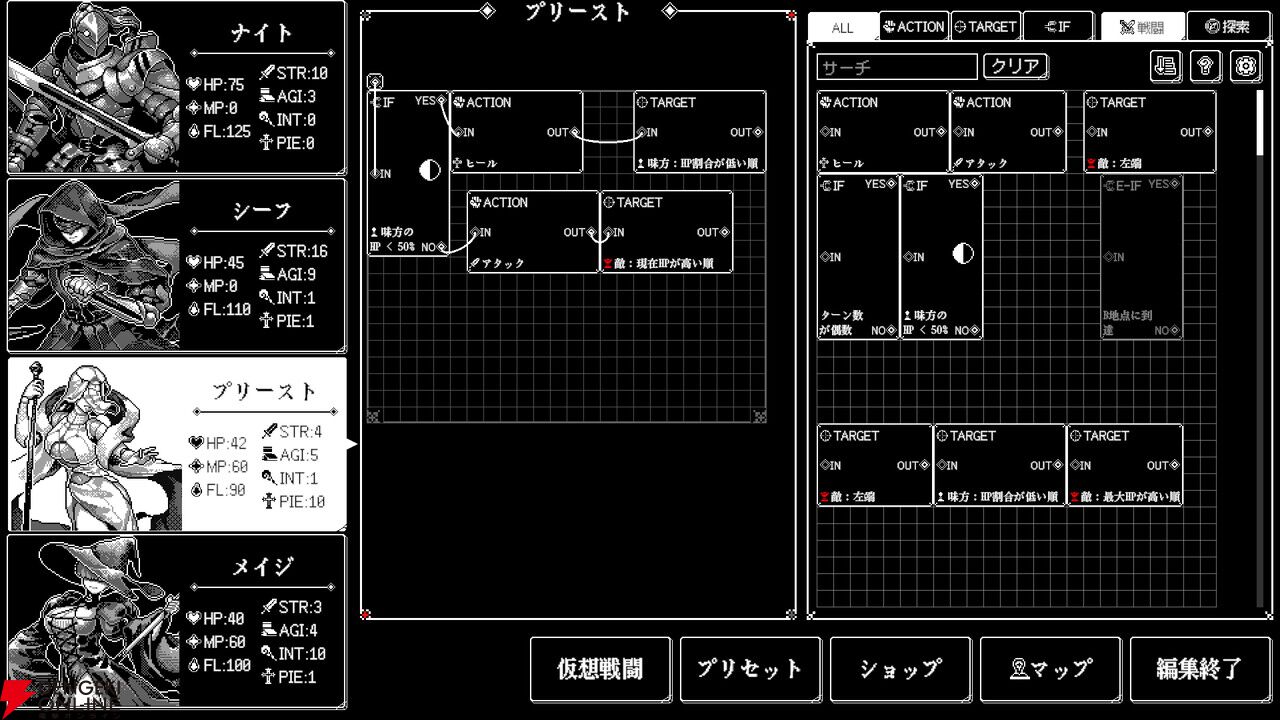Click the ヒール label in editor ACTION node

[481, 163]
